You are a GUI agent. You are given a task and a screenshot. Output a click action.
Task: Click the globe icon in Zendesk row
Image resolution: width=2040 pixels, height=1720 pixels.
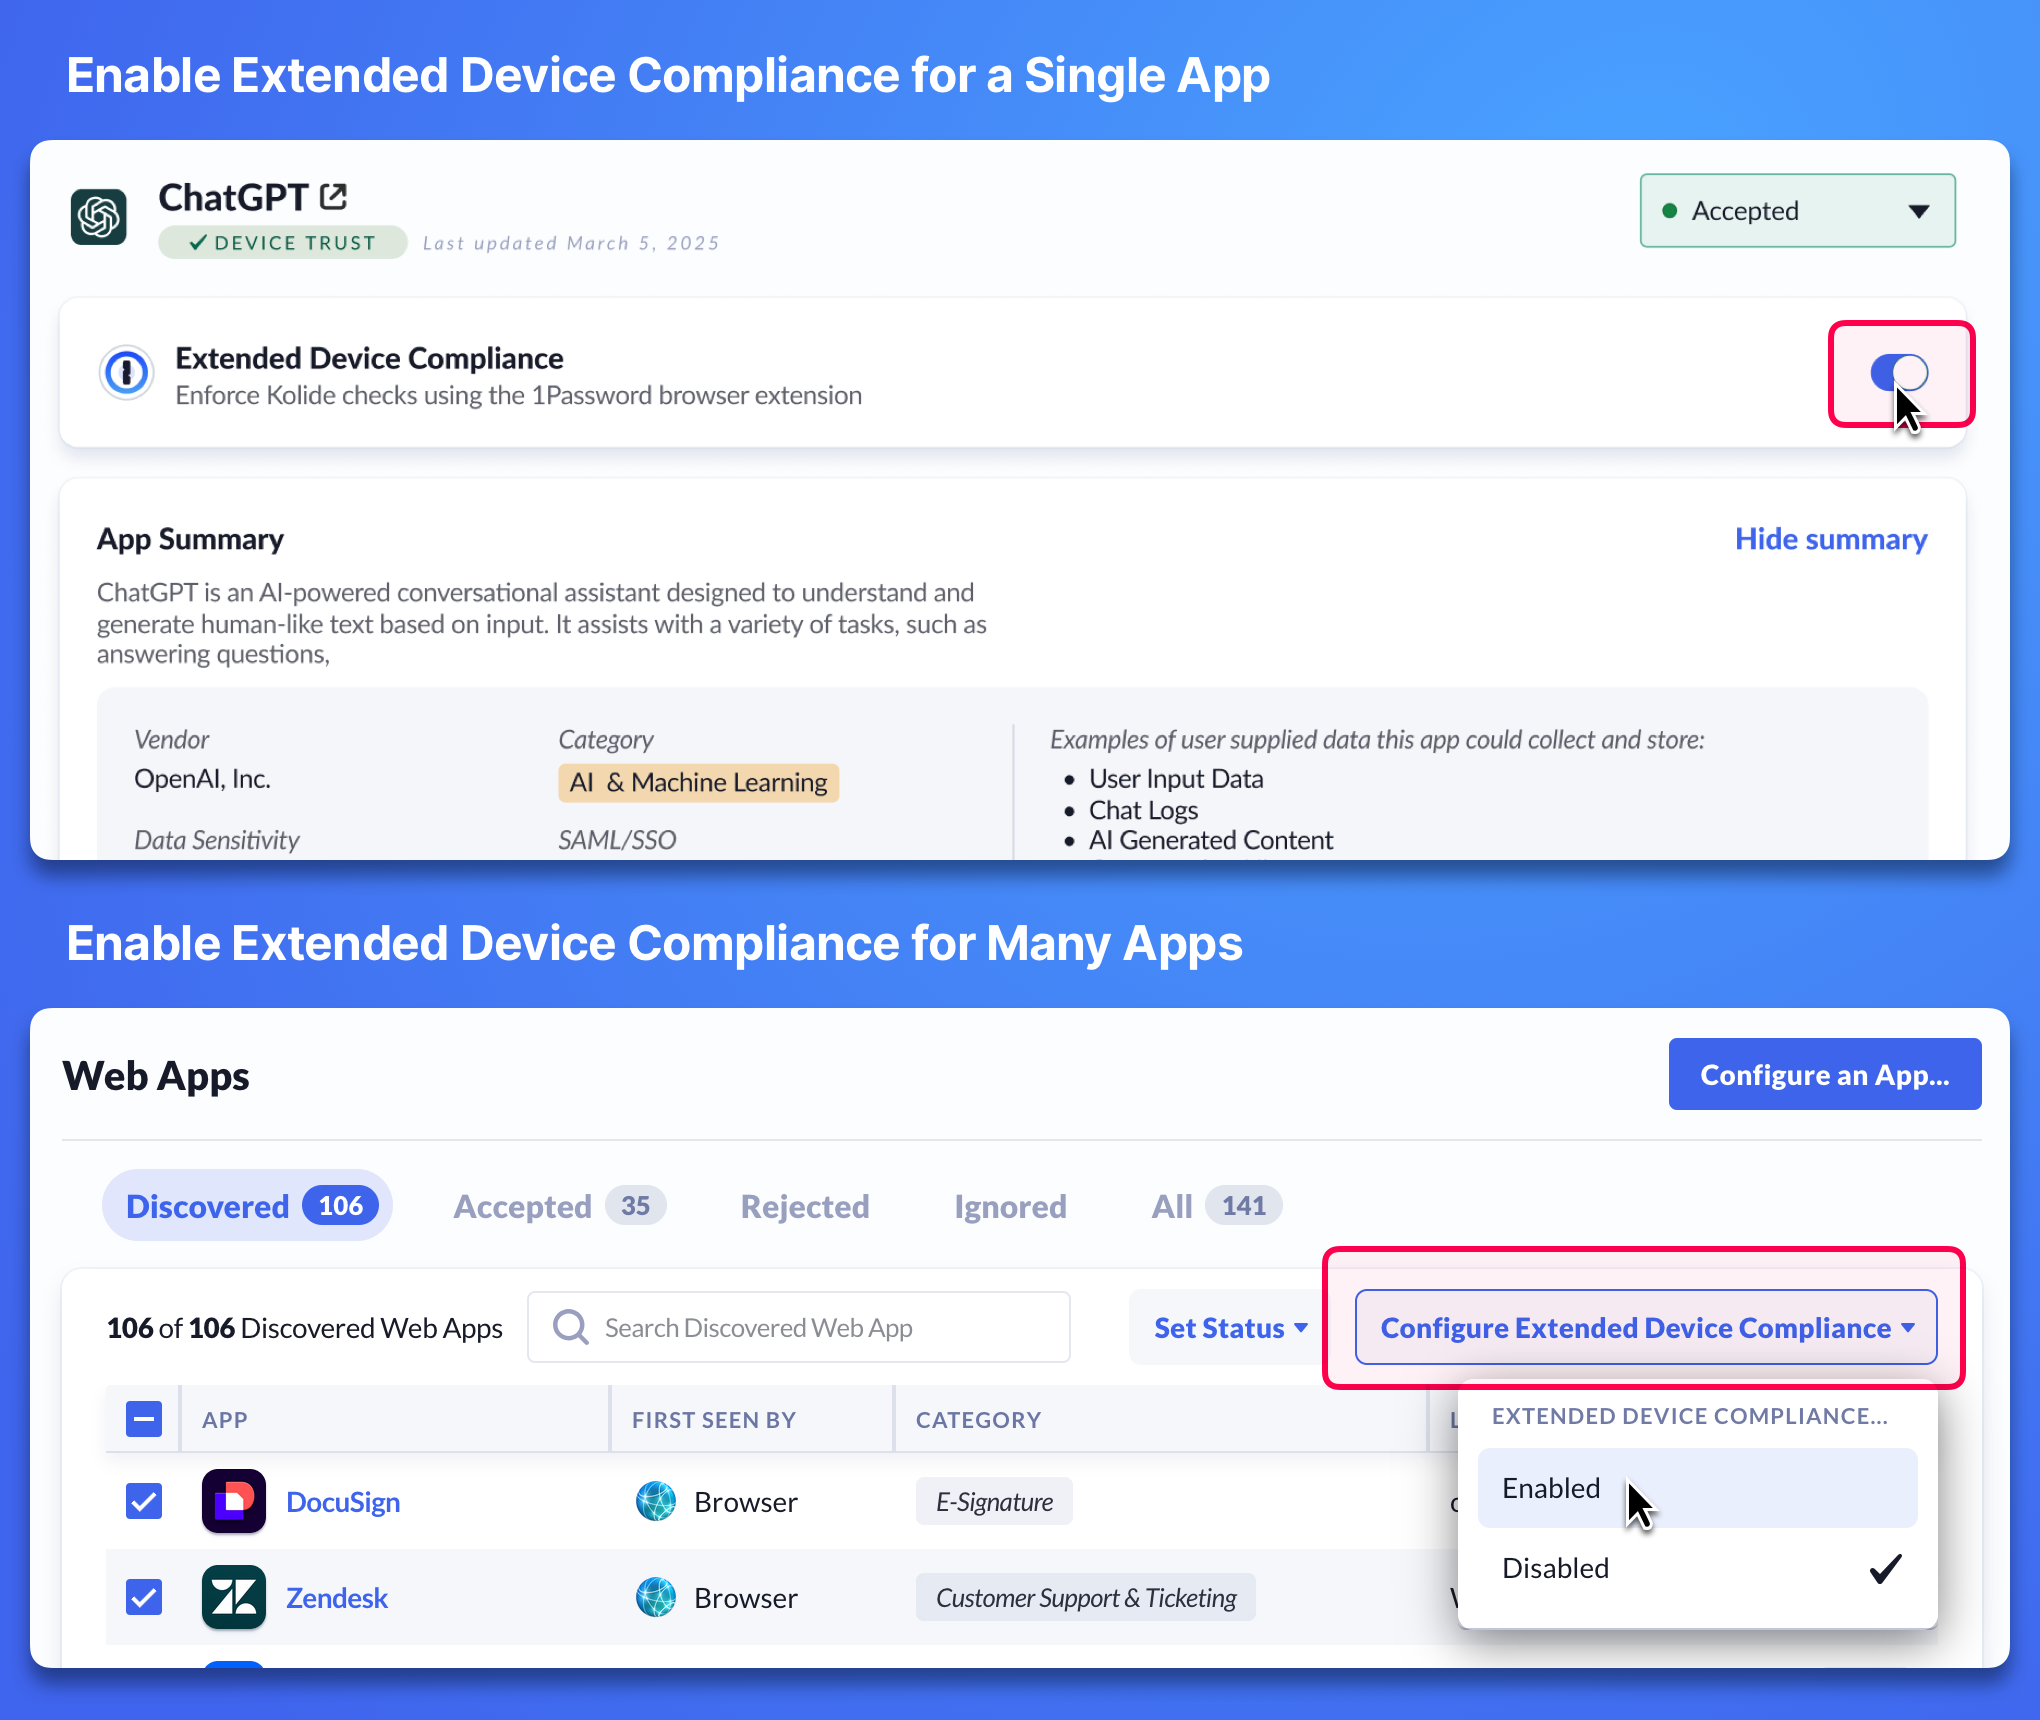656,1597
